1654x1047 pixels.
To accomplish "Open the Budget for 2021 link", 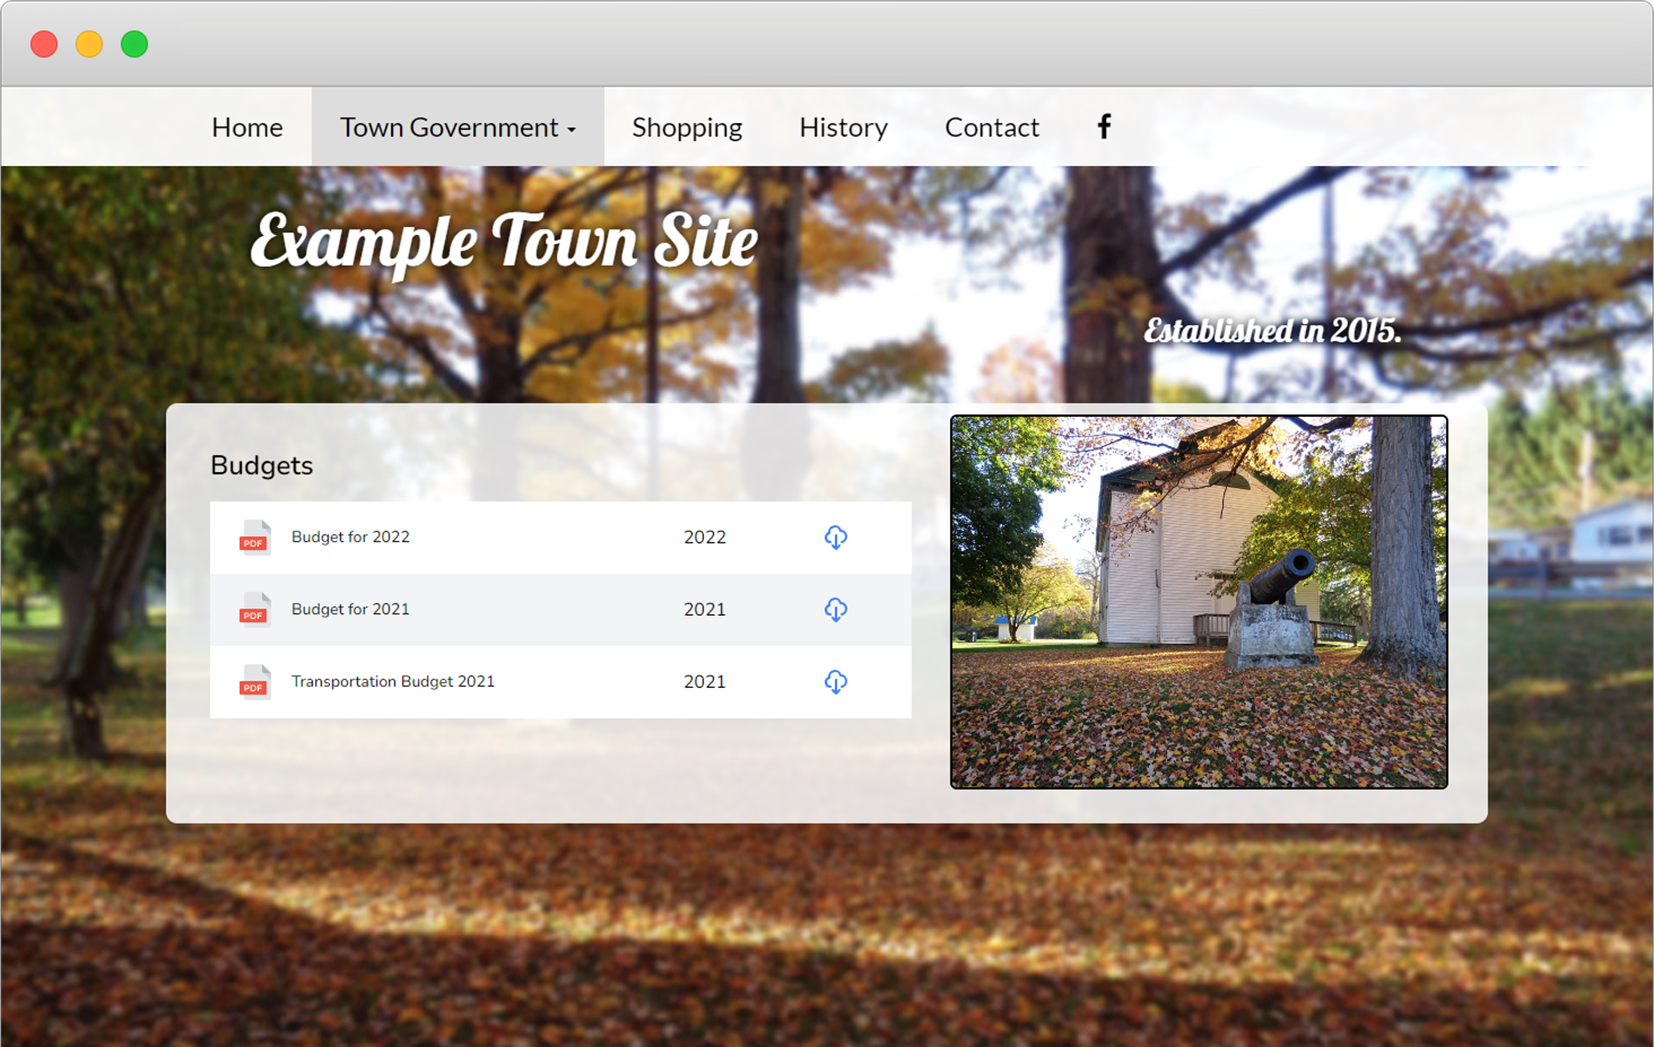I will pyautogui.click(x=350, y=609).
